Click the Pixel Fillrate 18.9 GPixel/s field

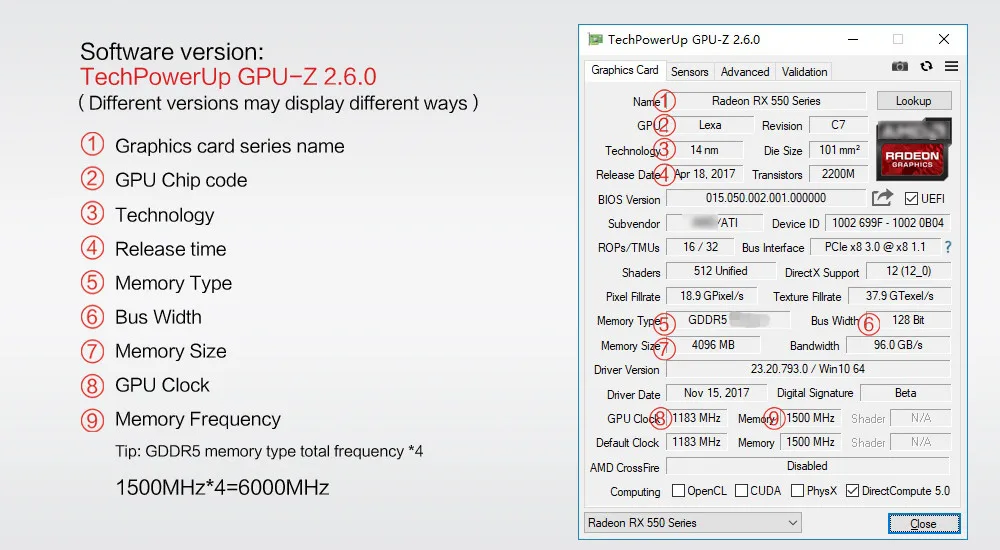tap(712, 296)
